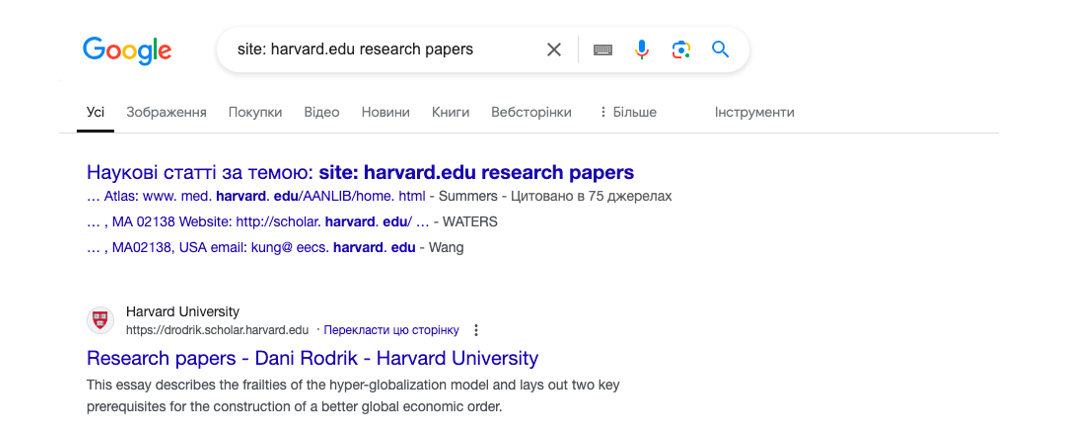Open the Книги tab
This screenshot has height=445, width=1066.
[x=450, y=112]
